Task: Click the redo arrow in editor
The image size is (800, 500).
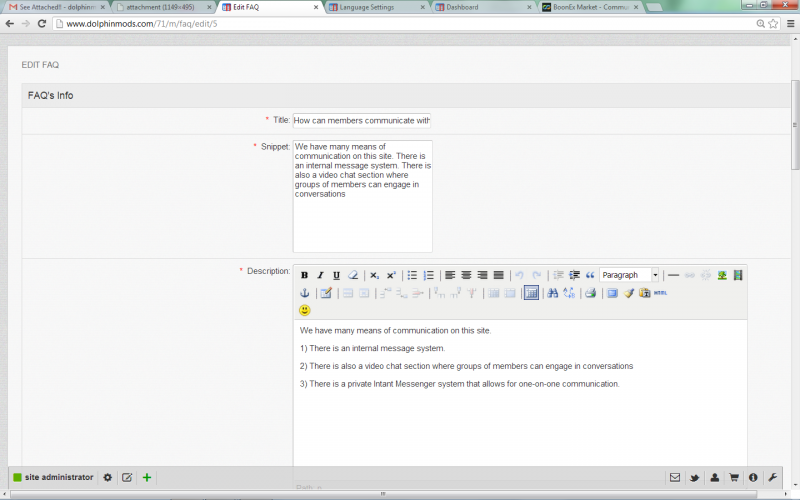Action: (x=536, y=275)
